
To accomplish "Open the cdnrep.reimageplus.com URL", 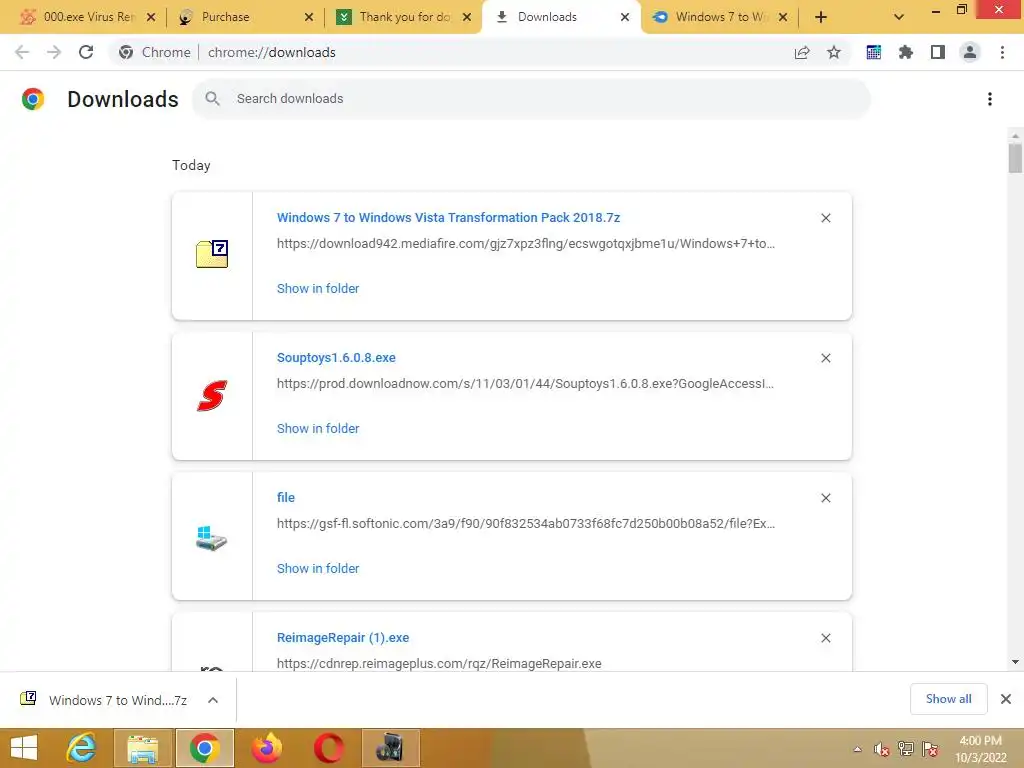I will pos(439,664).
